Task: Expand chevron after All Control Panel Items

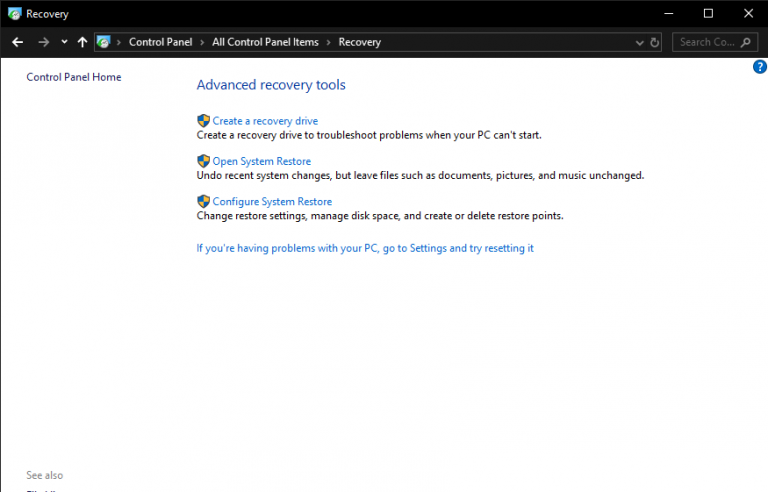Action: [328, 43]
